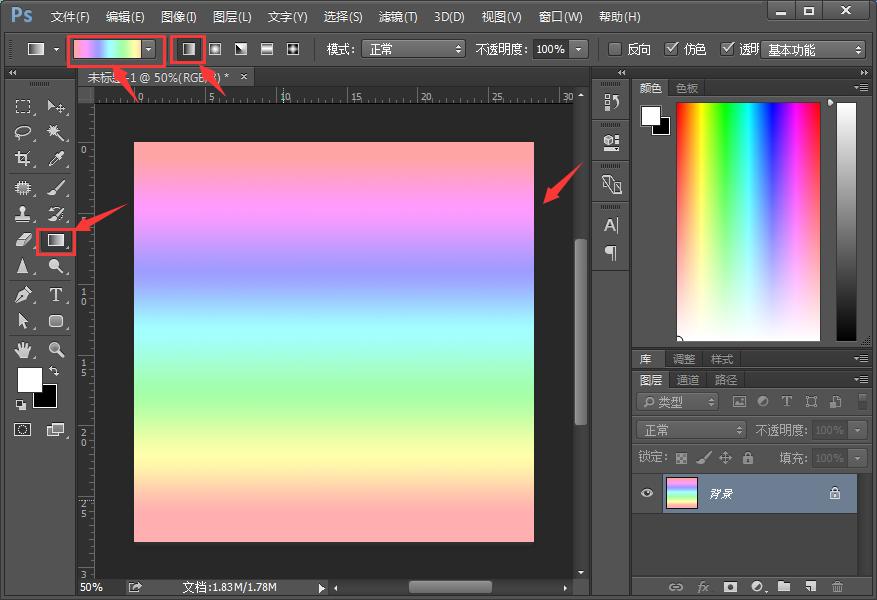Choose the Eyedropper tool
The height and width of the screenshot is (600, 877).
click(x=56, y=159)
